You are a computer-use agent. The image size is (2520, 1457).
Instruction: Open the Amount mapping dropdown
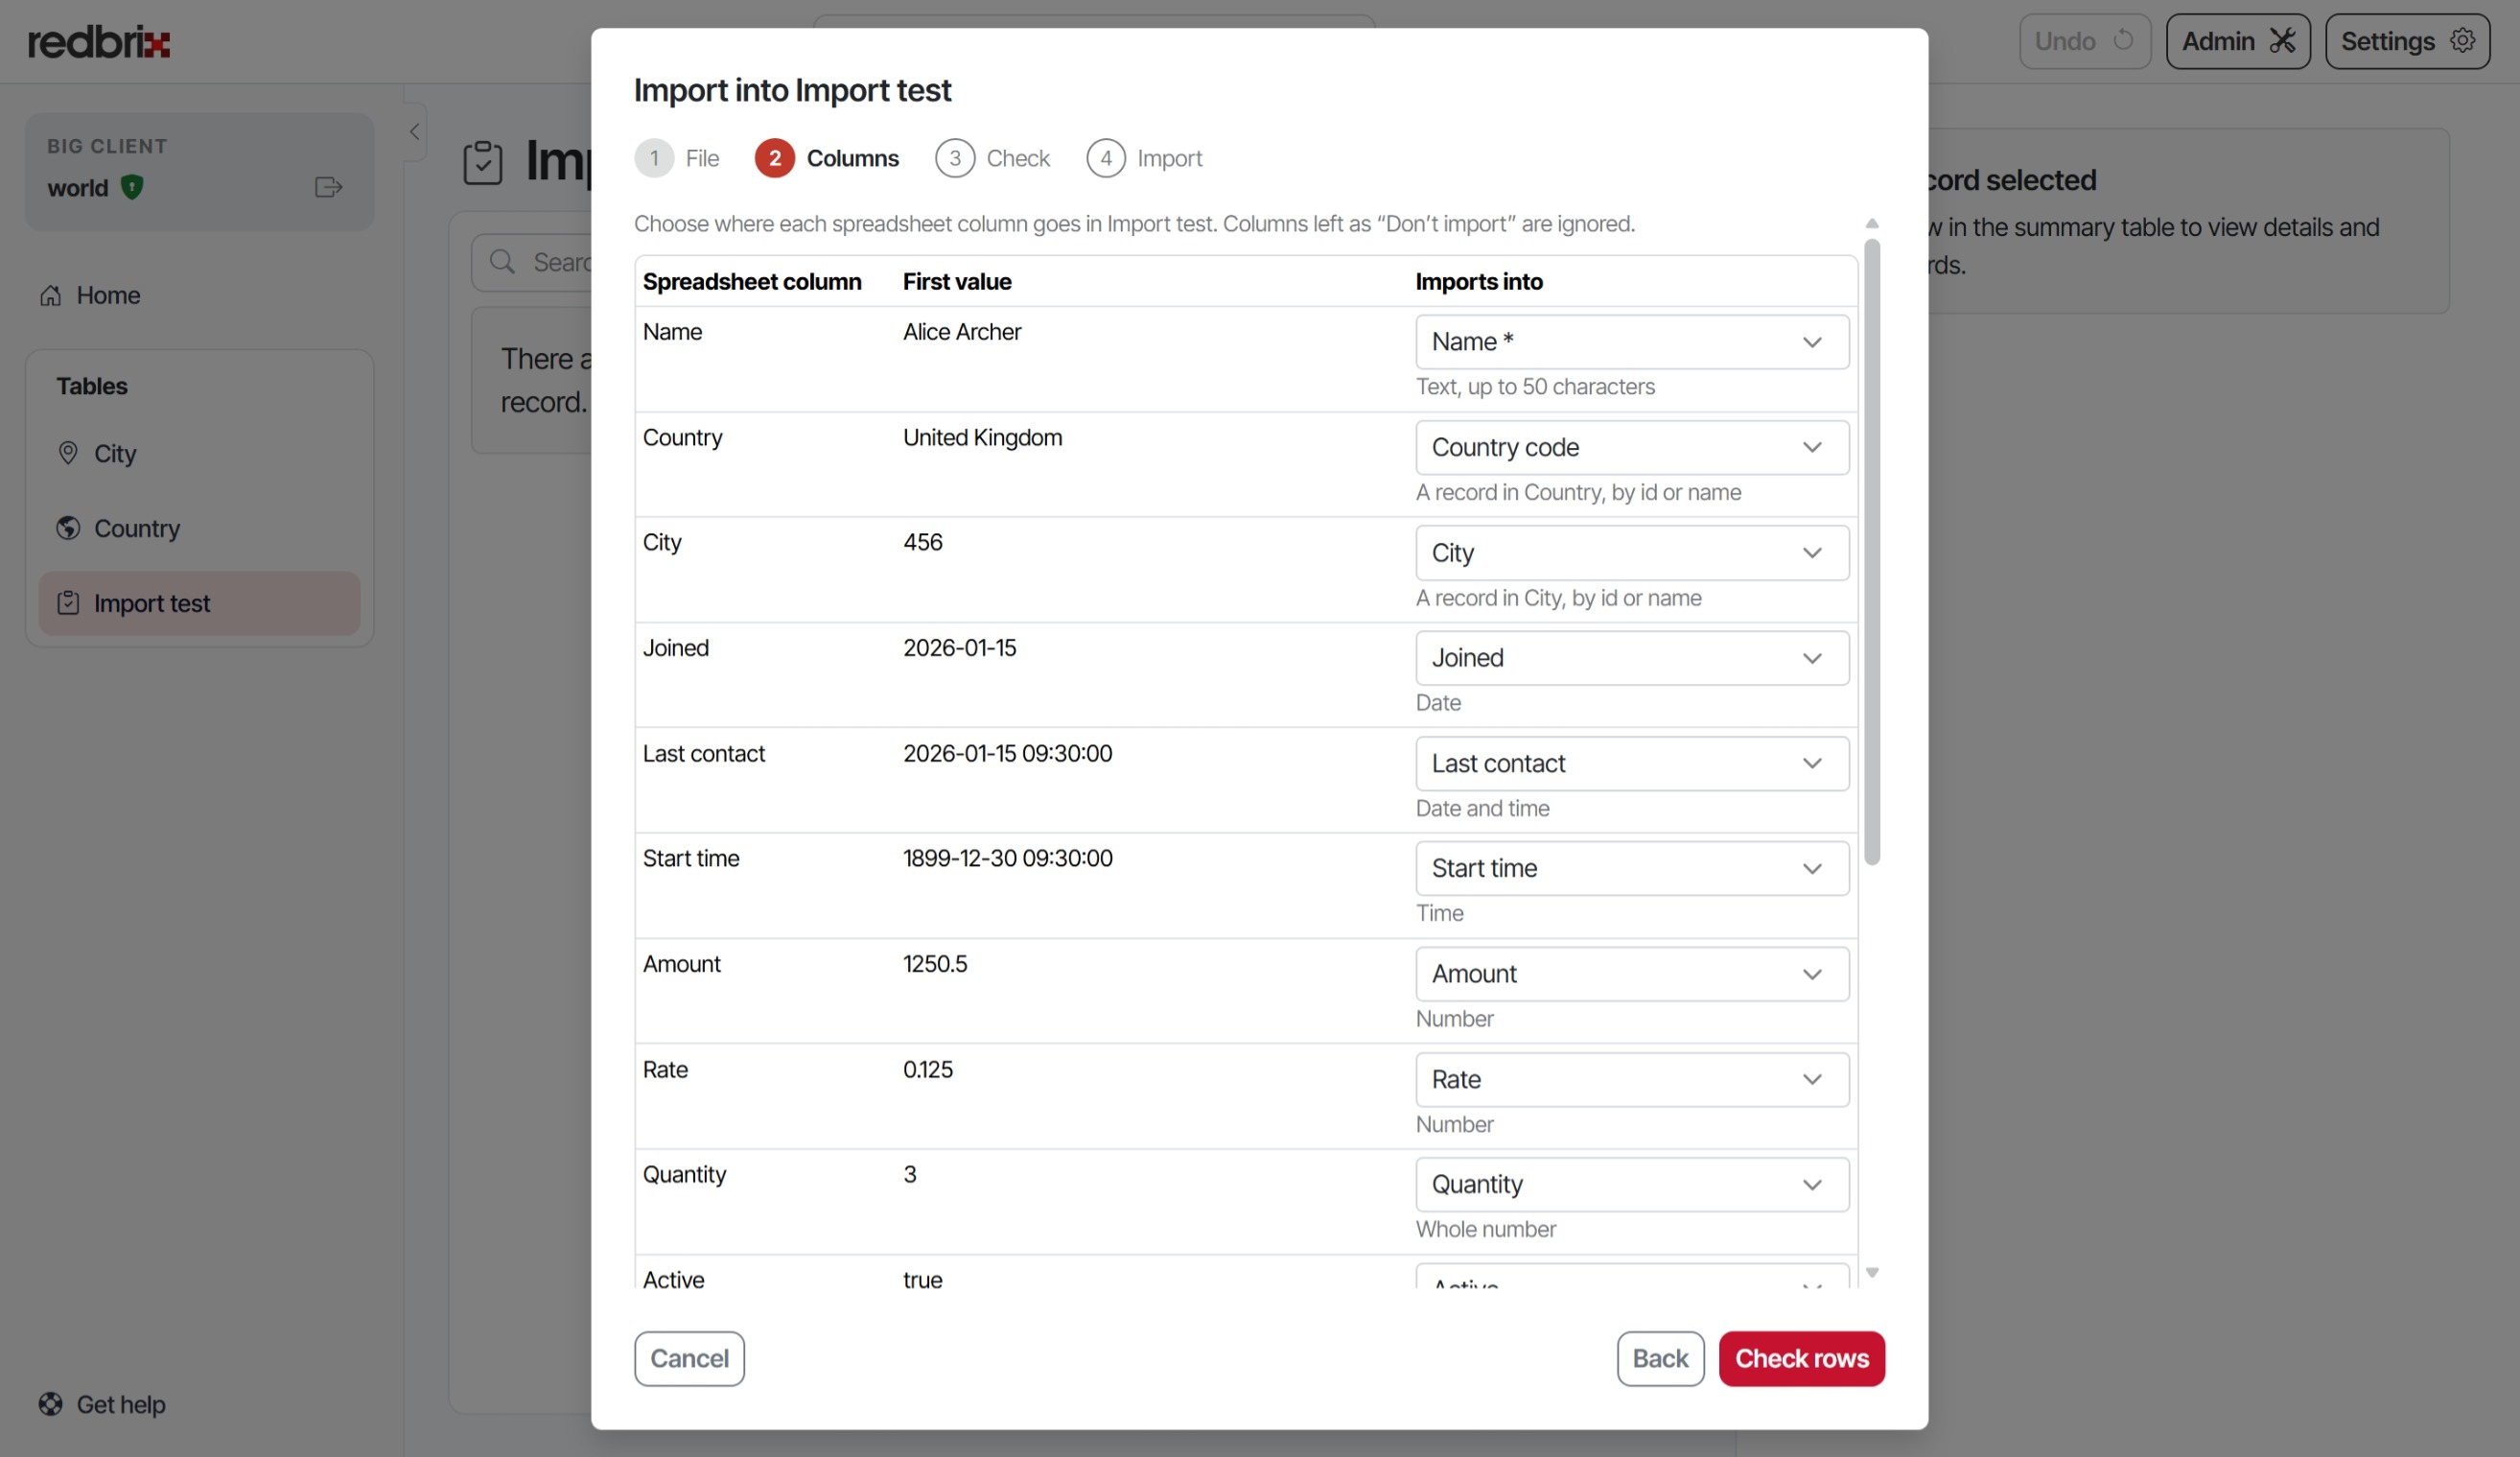tap(1632, 974)
